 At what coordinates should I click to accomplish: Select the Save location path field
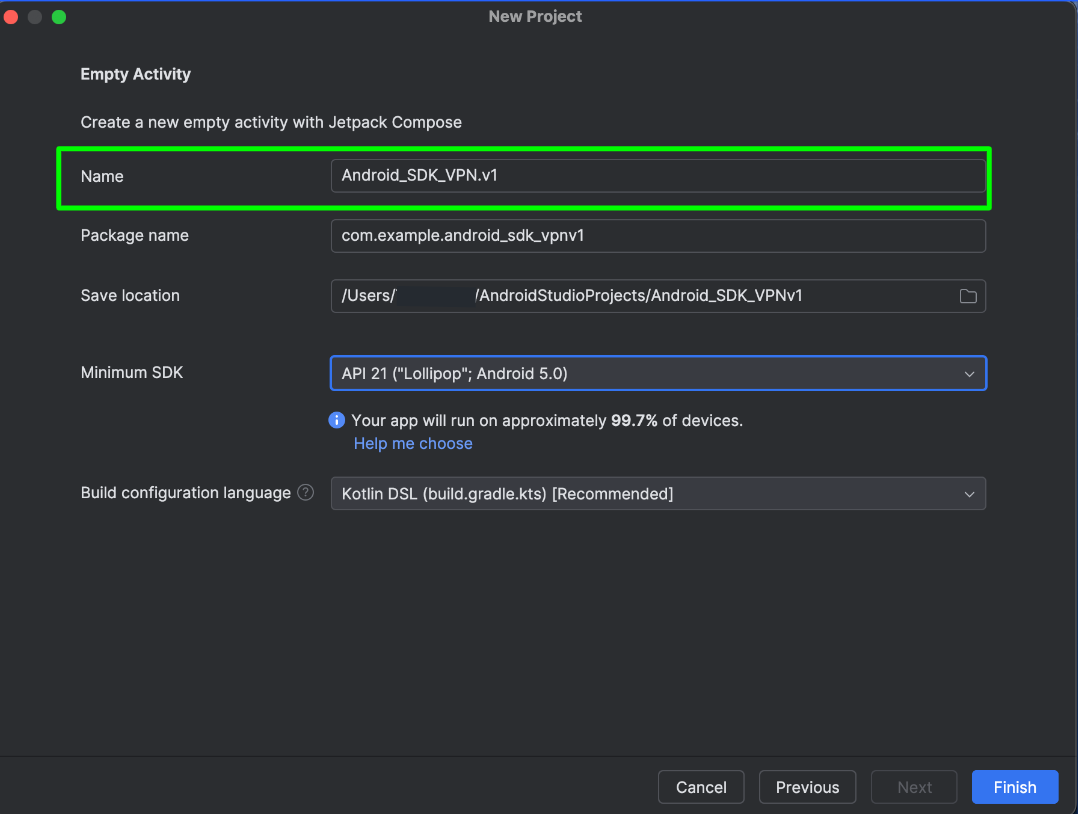pos(640,296)
